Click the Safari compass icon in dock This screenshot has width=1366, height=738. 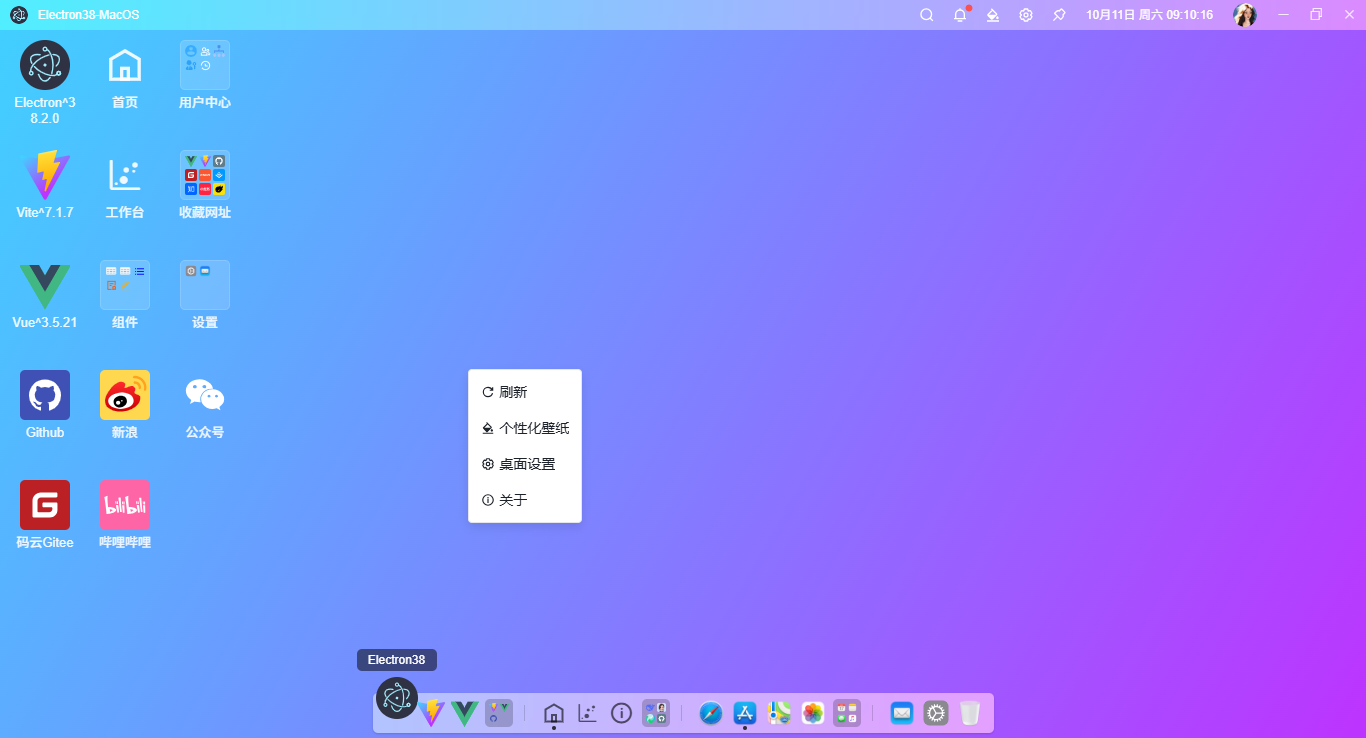pyautogui.click(x=711, y=713)
